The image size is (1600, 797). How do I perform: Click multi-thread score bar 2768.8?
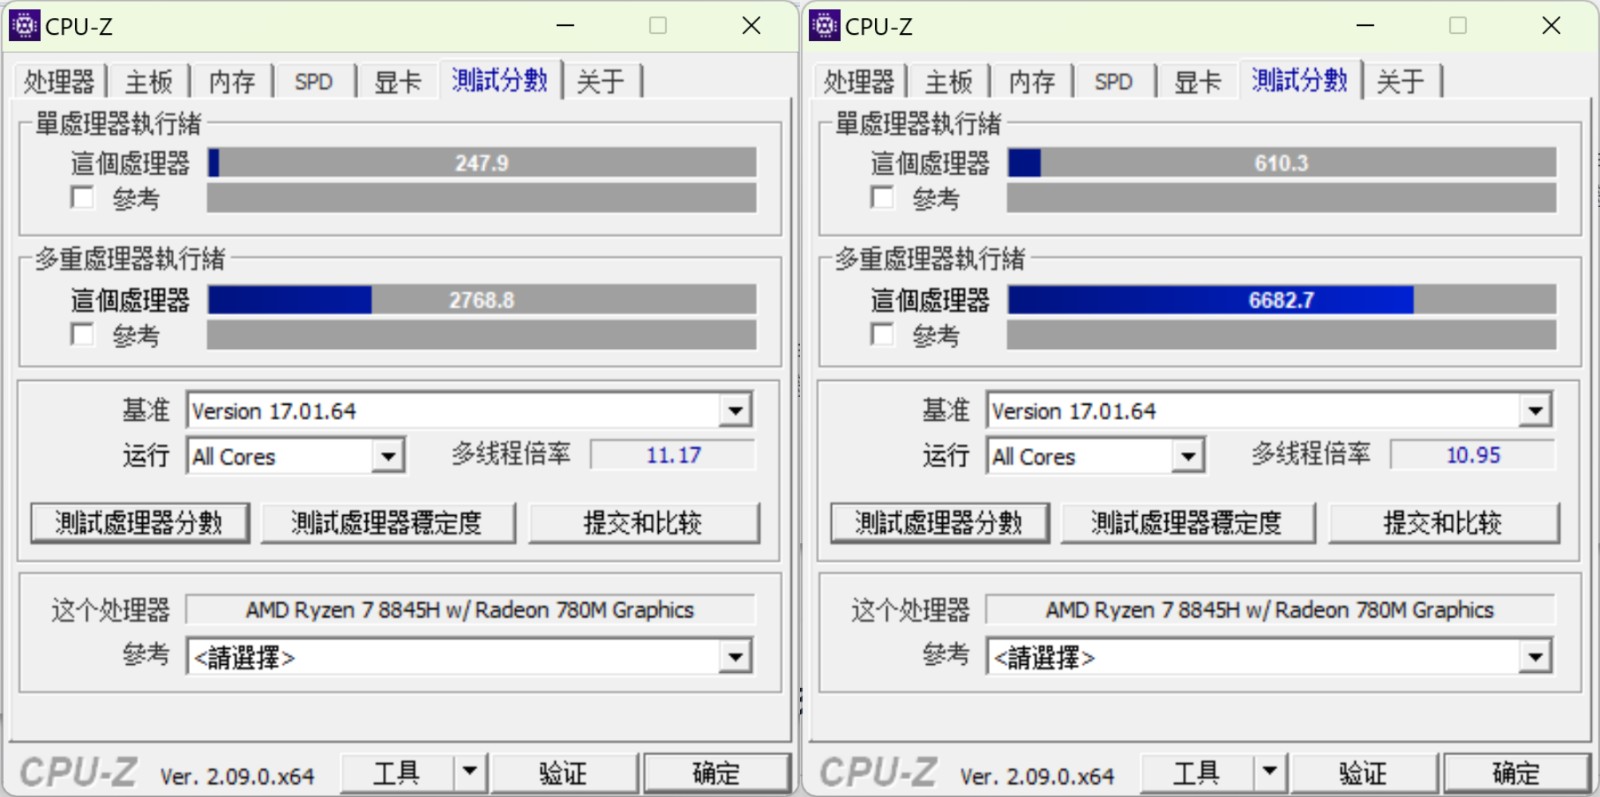click(482, 299)
